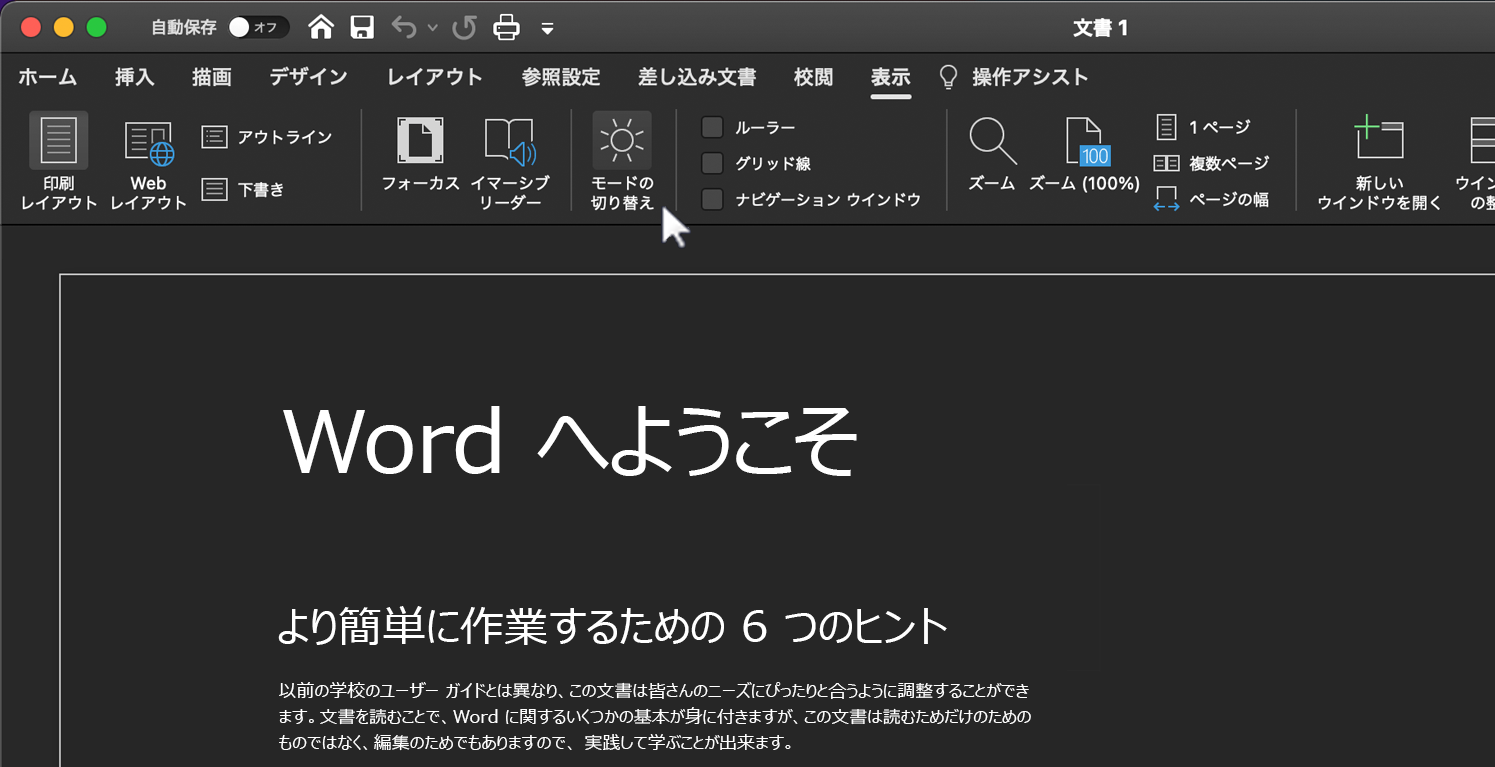Screen dimensions: 1495x767
Task: Click heading より簡単に作業するための 6 つのヒント
Action: tap(612, 627)
